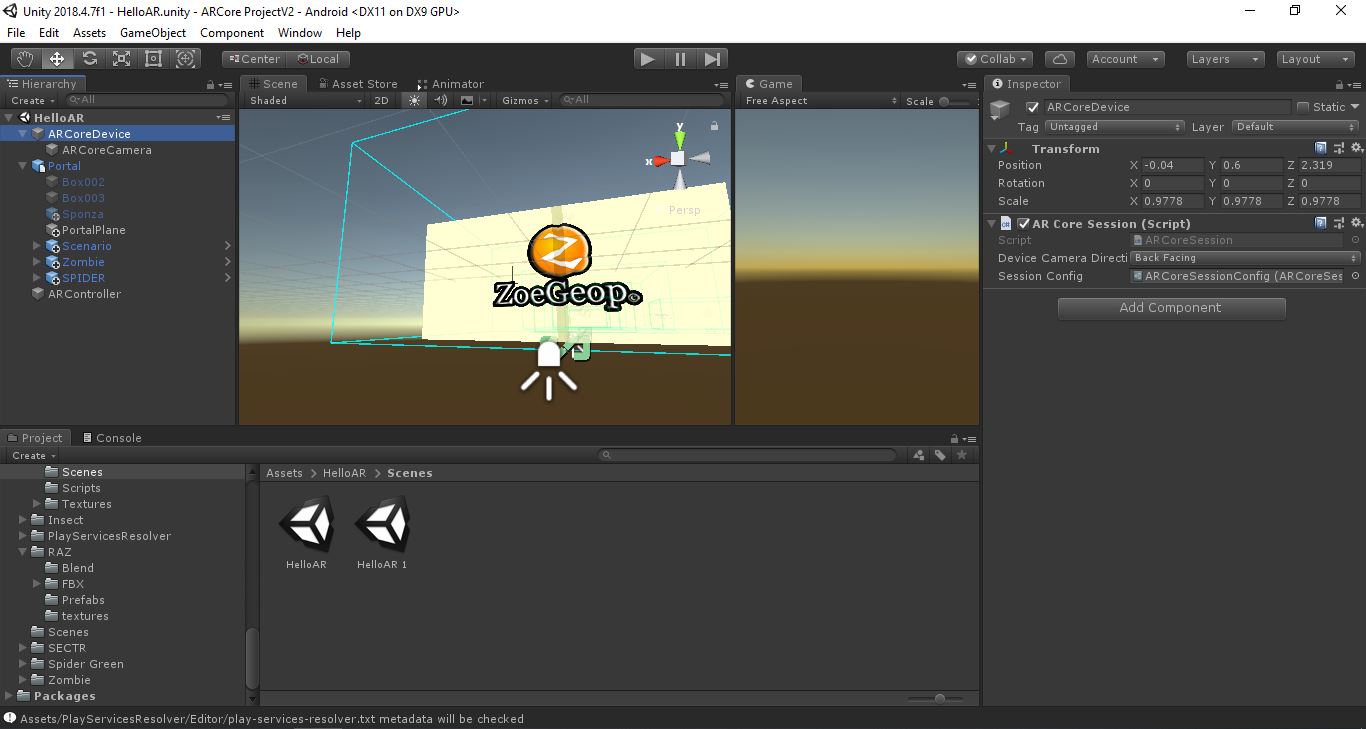Toggle scene lighting icon
The image size is (1366, 729).
[414, 100]
